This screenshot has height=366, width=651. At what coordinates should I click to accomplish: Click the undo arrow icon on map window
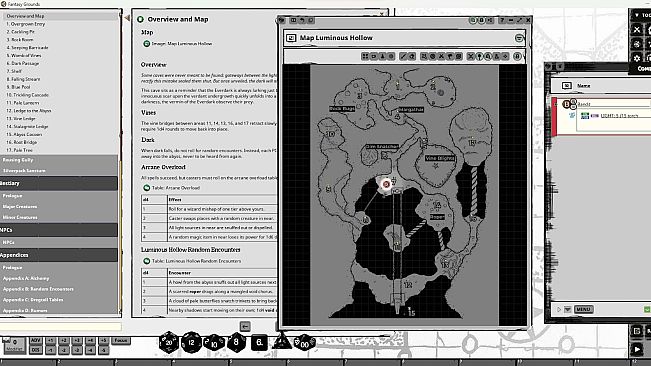(x=302, y=20)
